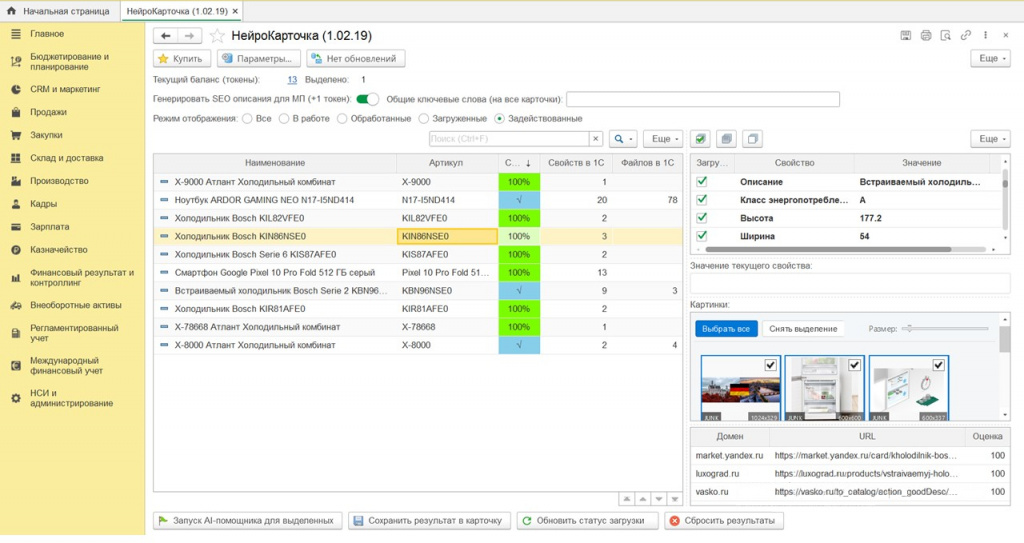Click the copy link icon in top-right toolbar
This screenshot has width=1024, height=543.
click(966, 35)
